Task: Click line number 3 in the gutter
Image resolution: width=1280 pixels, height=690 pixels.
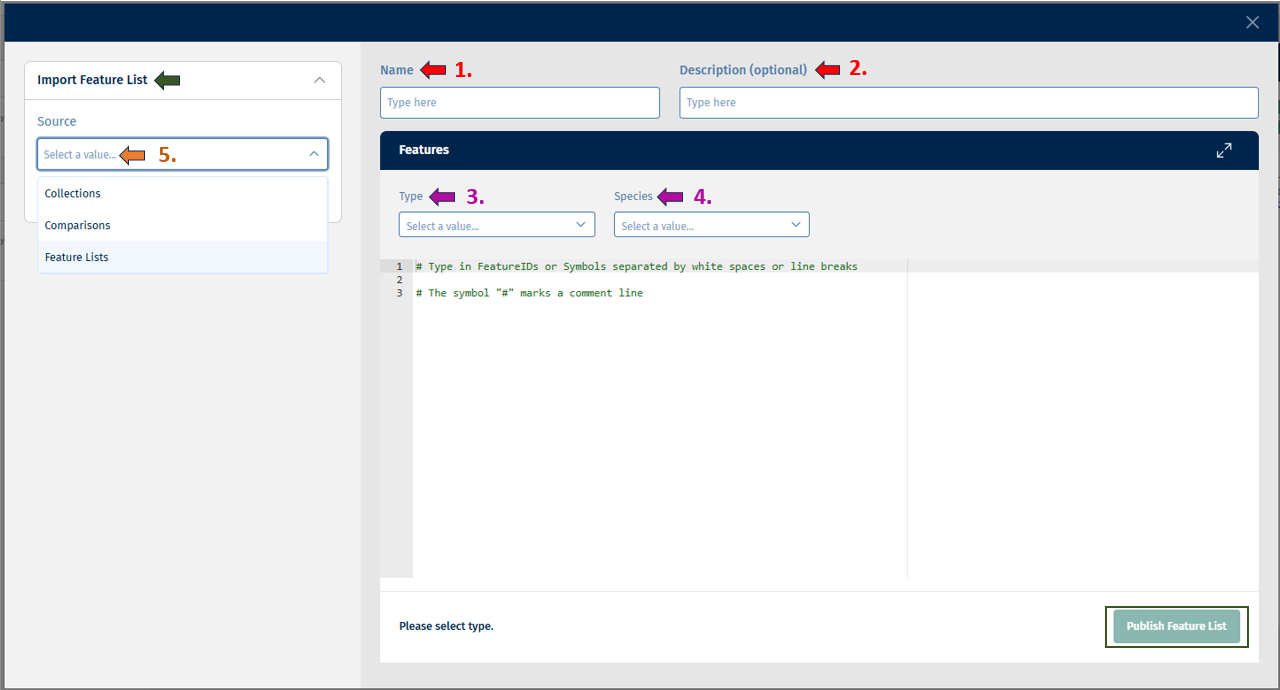Action: (x=399, y=292)
